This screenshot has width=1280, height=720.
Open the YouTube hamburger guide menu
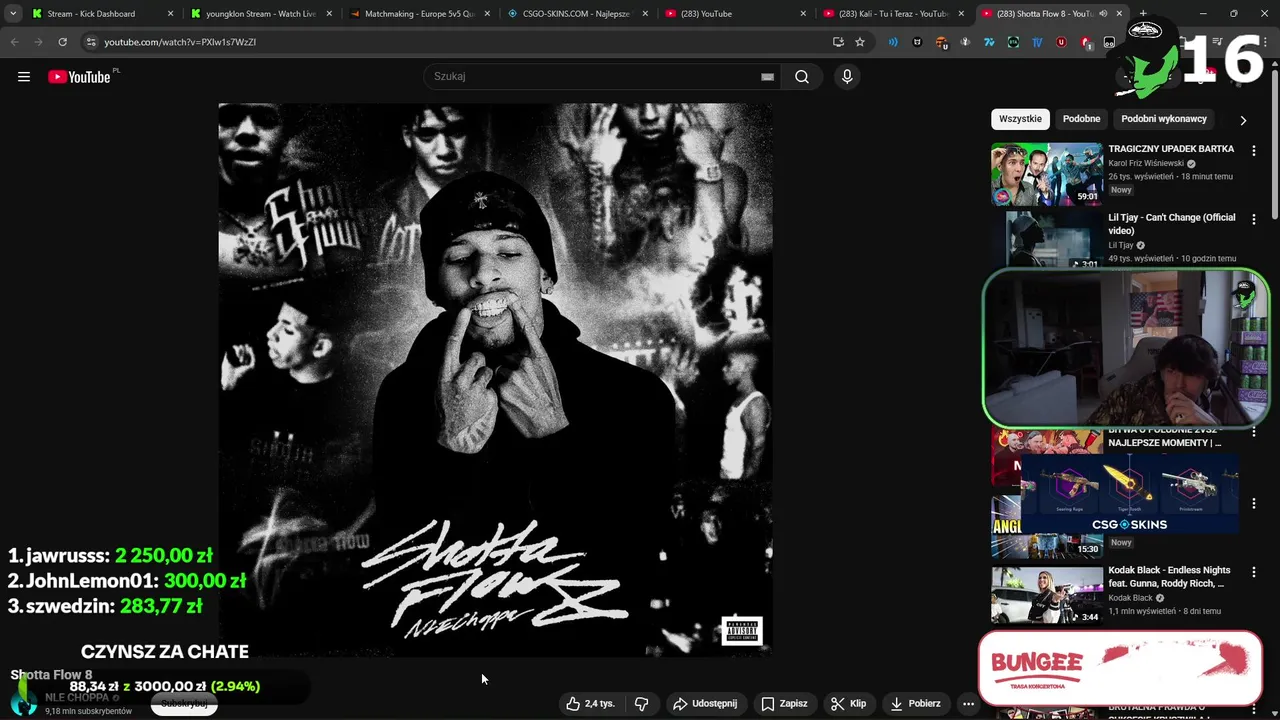pos(24,77)
